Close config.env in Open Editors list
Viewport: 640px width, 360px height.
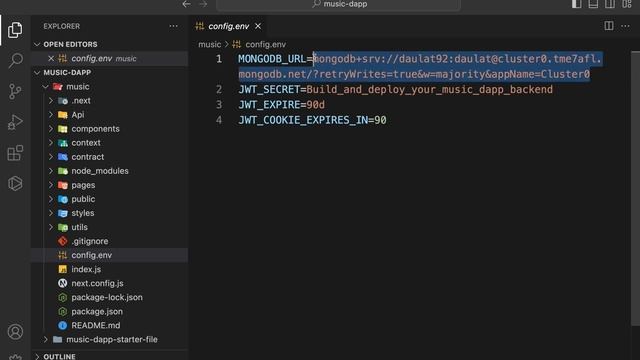tap(51, 58)
